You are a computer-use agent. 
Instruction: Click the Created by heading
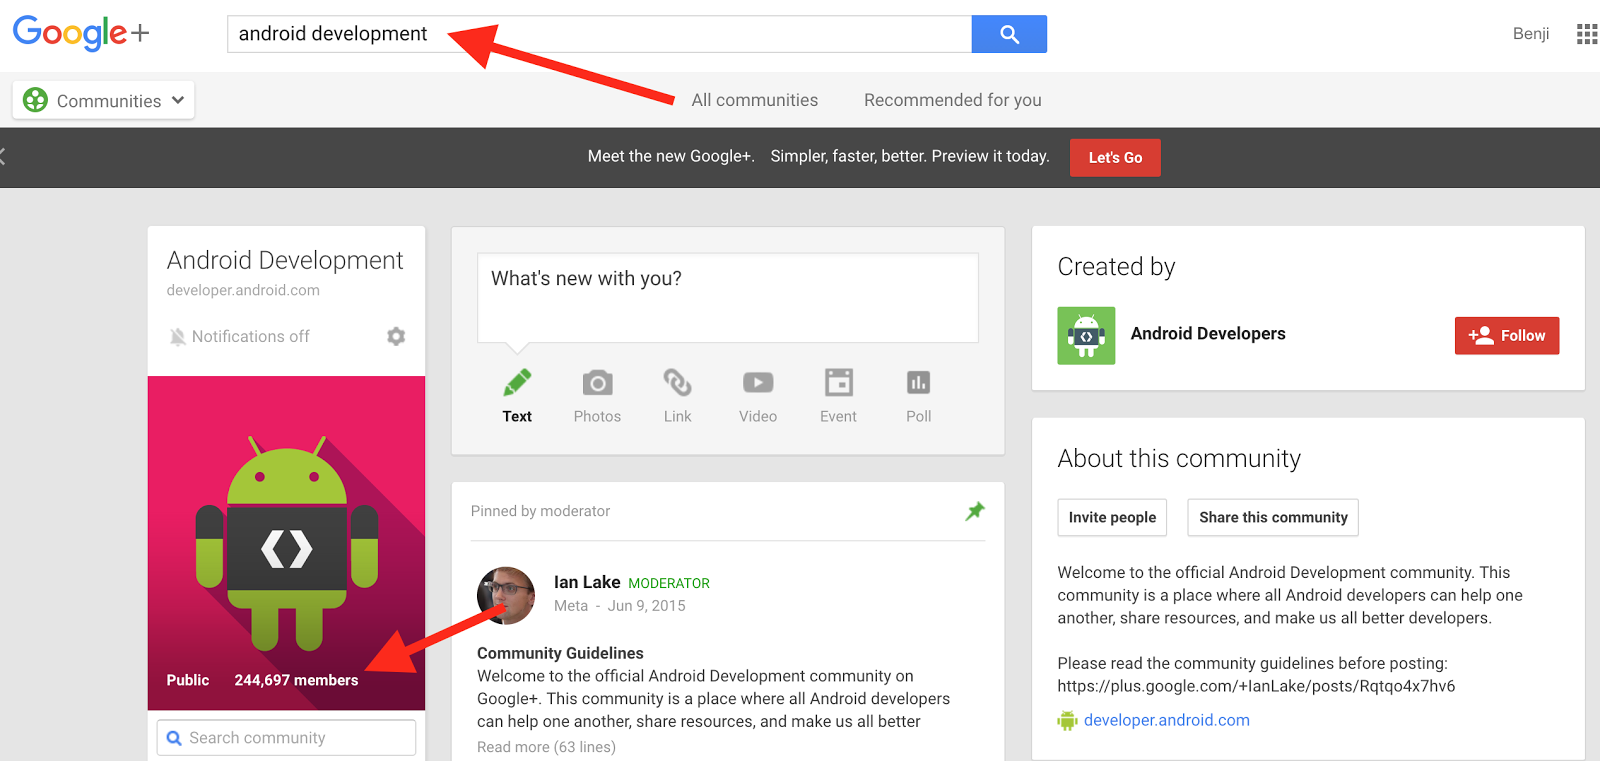pos(1116,267)
